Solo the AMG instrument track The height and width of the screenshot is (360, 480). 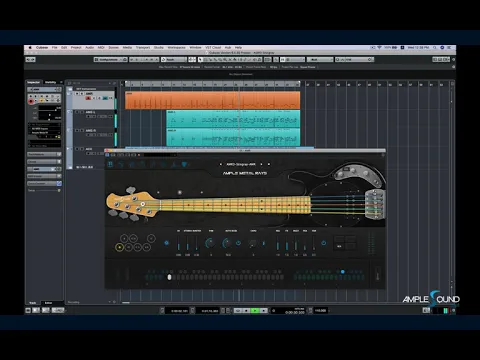pyautogui.click(x=82, y=94)
